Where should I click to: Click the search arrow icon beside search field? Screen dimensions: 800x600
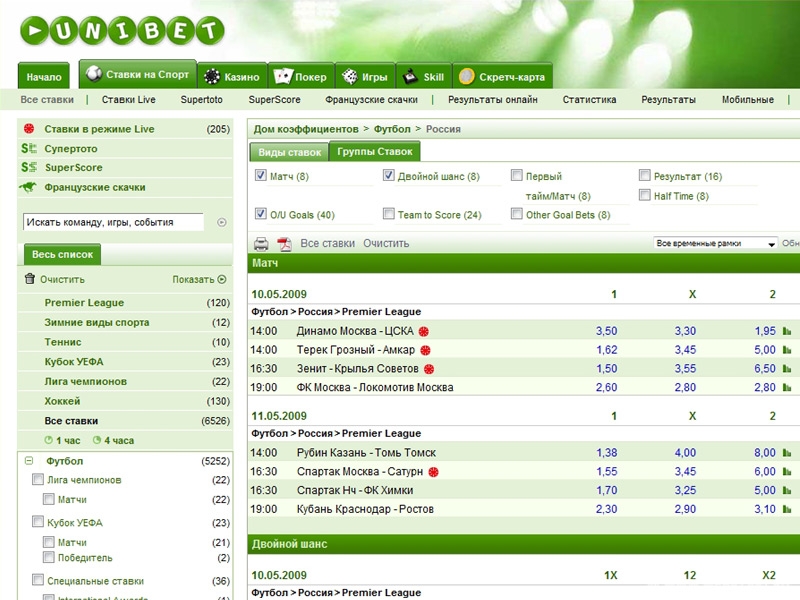pos(221,222)
